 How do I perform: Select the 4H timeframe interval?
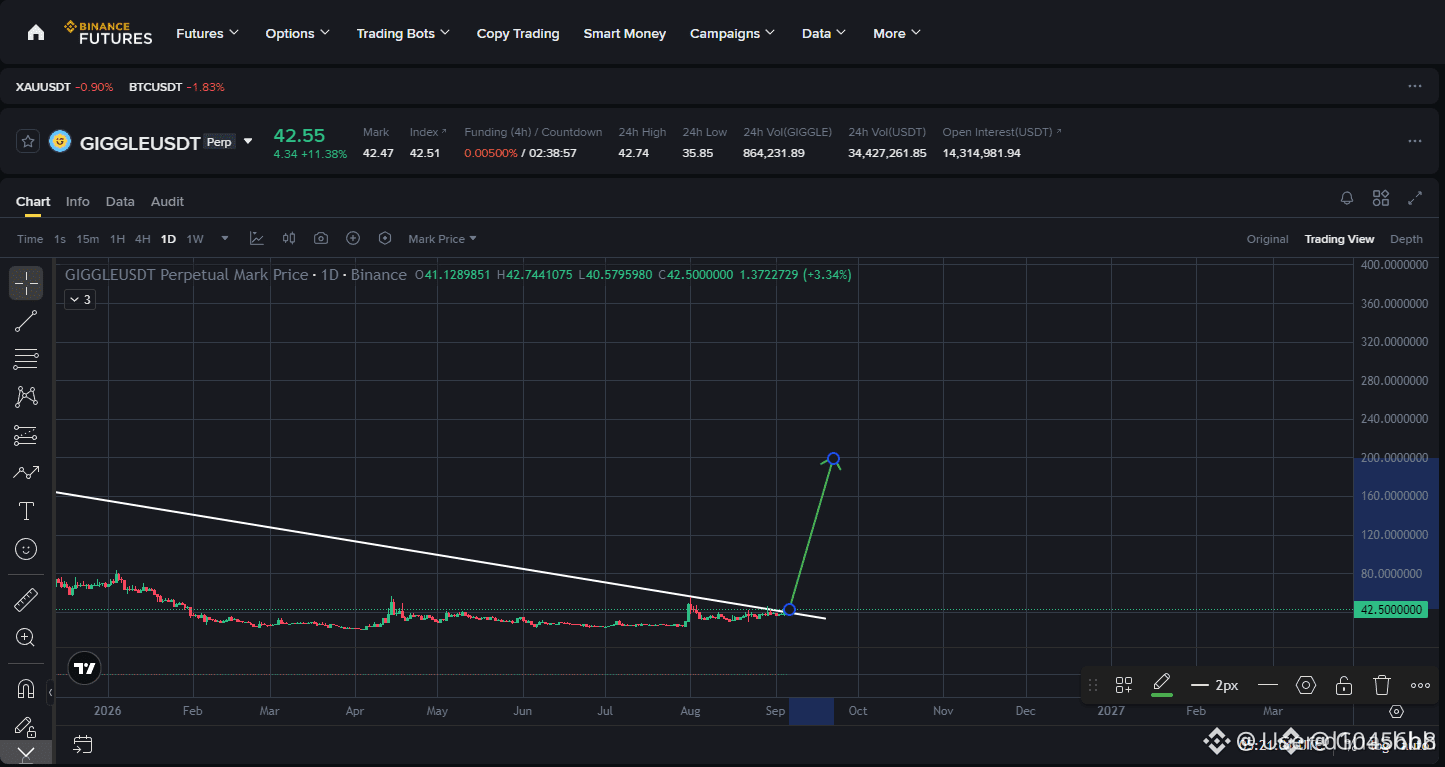click(142, 239)
